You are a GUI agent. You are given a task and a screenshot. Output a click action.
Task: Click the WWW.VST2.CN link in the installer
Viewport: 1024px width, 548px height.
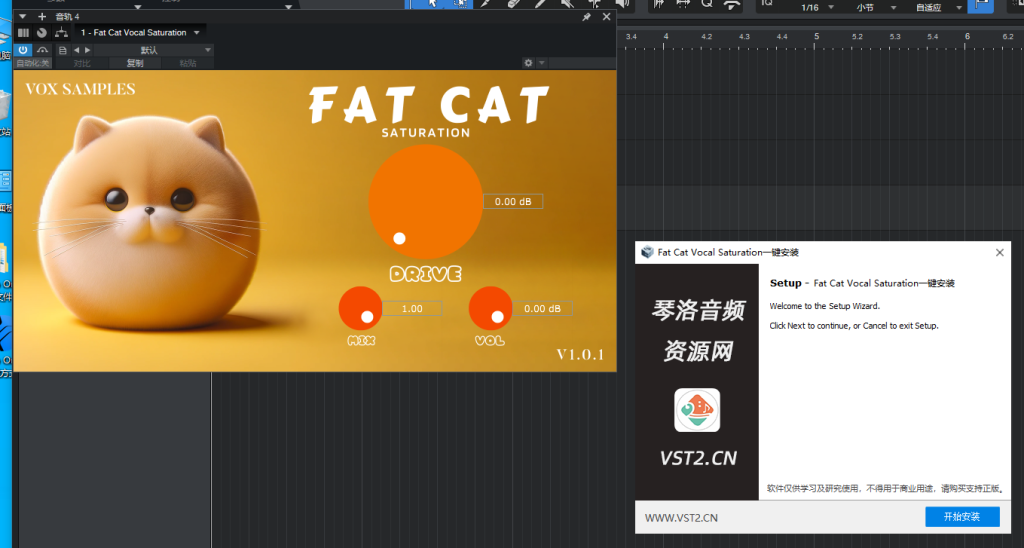coord(681,518)
